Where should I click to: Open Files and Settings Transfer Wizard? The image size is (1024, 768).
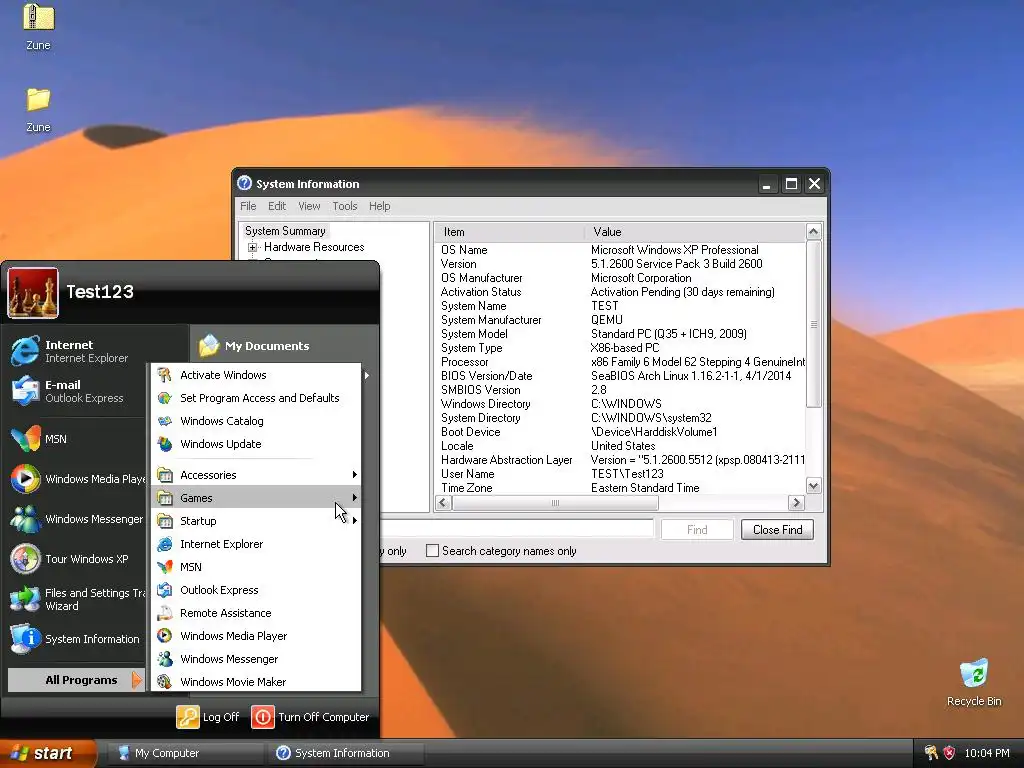(x=77, y=599)
